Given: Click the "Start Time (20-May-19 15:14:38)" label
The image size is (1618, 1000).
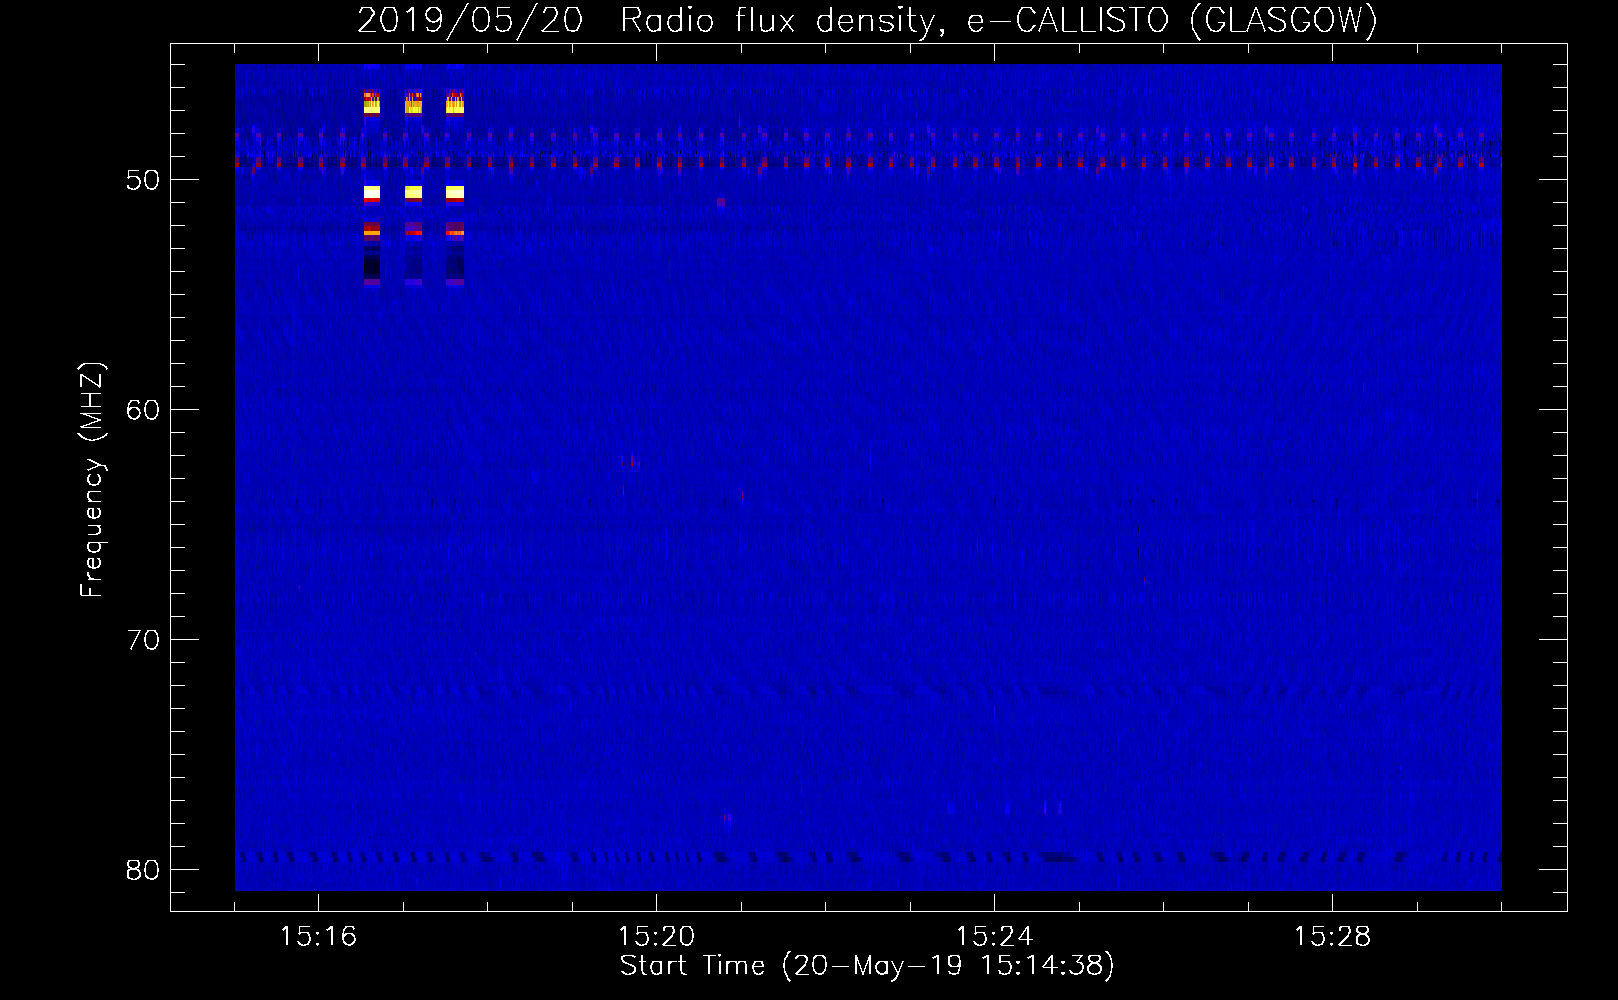Looking at the screenshot, I should click(x=867, y=966).
